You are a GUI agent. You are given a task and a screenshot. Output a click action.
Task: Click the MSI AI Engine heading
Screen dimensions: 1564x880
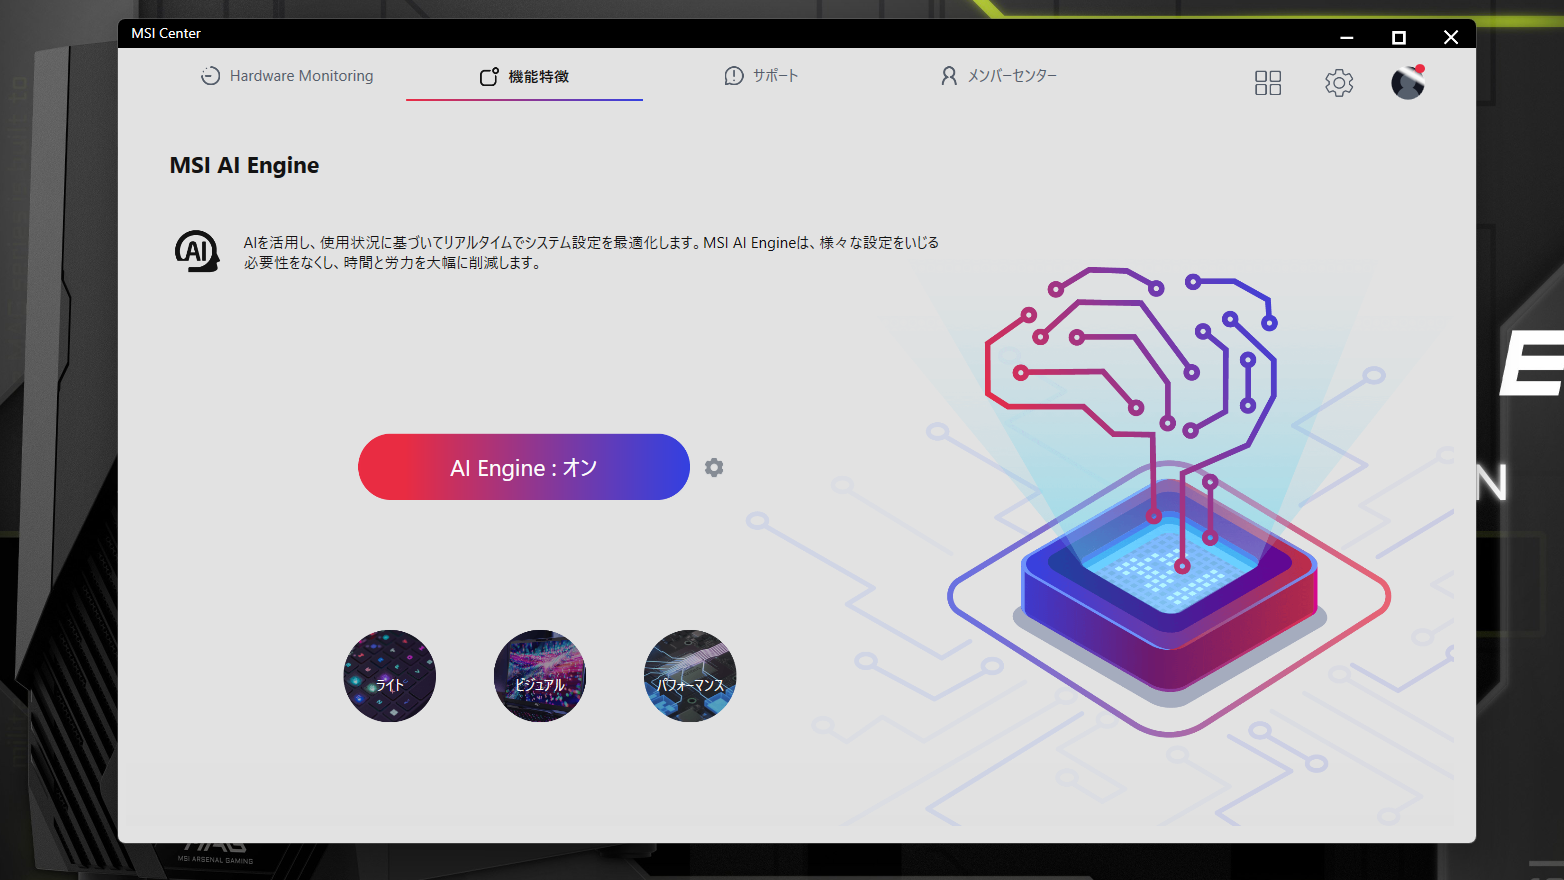[x=244, y=165]
